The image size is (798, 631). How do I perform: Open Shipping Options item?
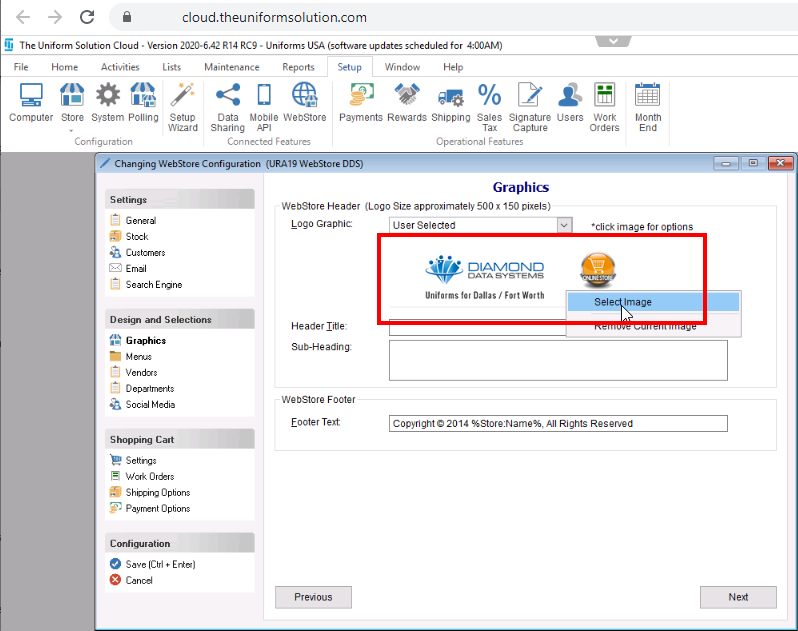point(150,492)
